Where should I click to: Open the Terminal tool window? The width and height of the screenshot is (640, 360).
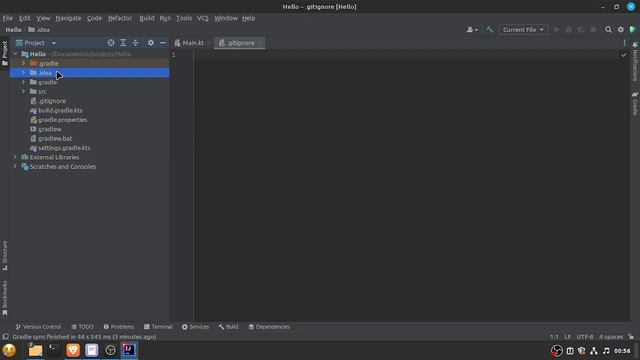tap(158, 327)
